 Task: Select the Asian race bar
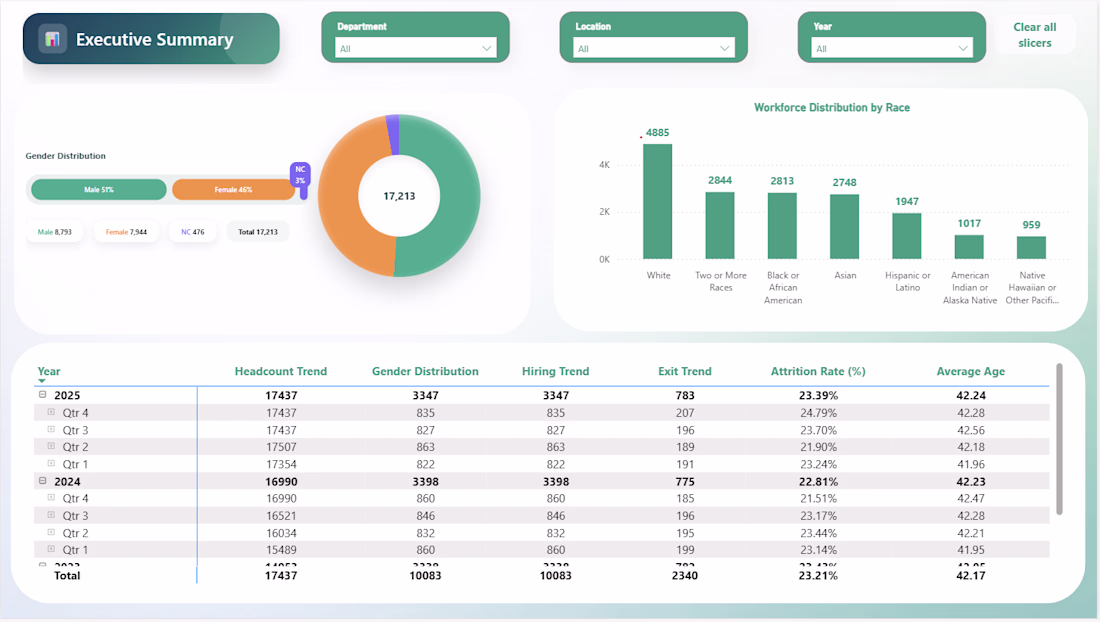tap(845, 227)
